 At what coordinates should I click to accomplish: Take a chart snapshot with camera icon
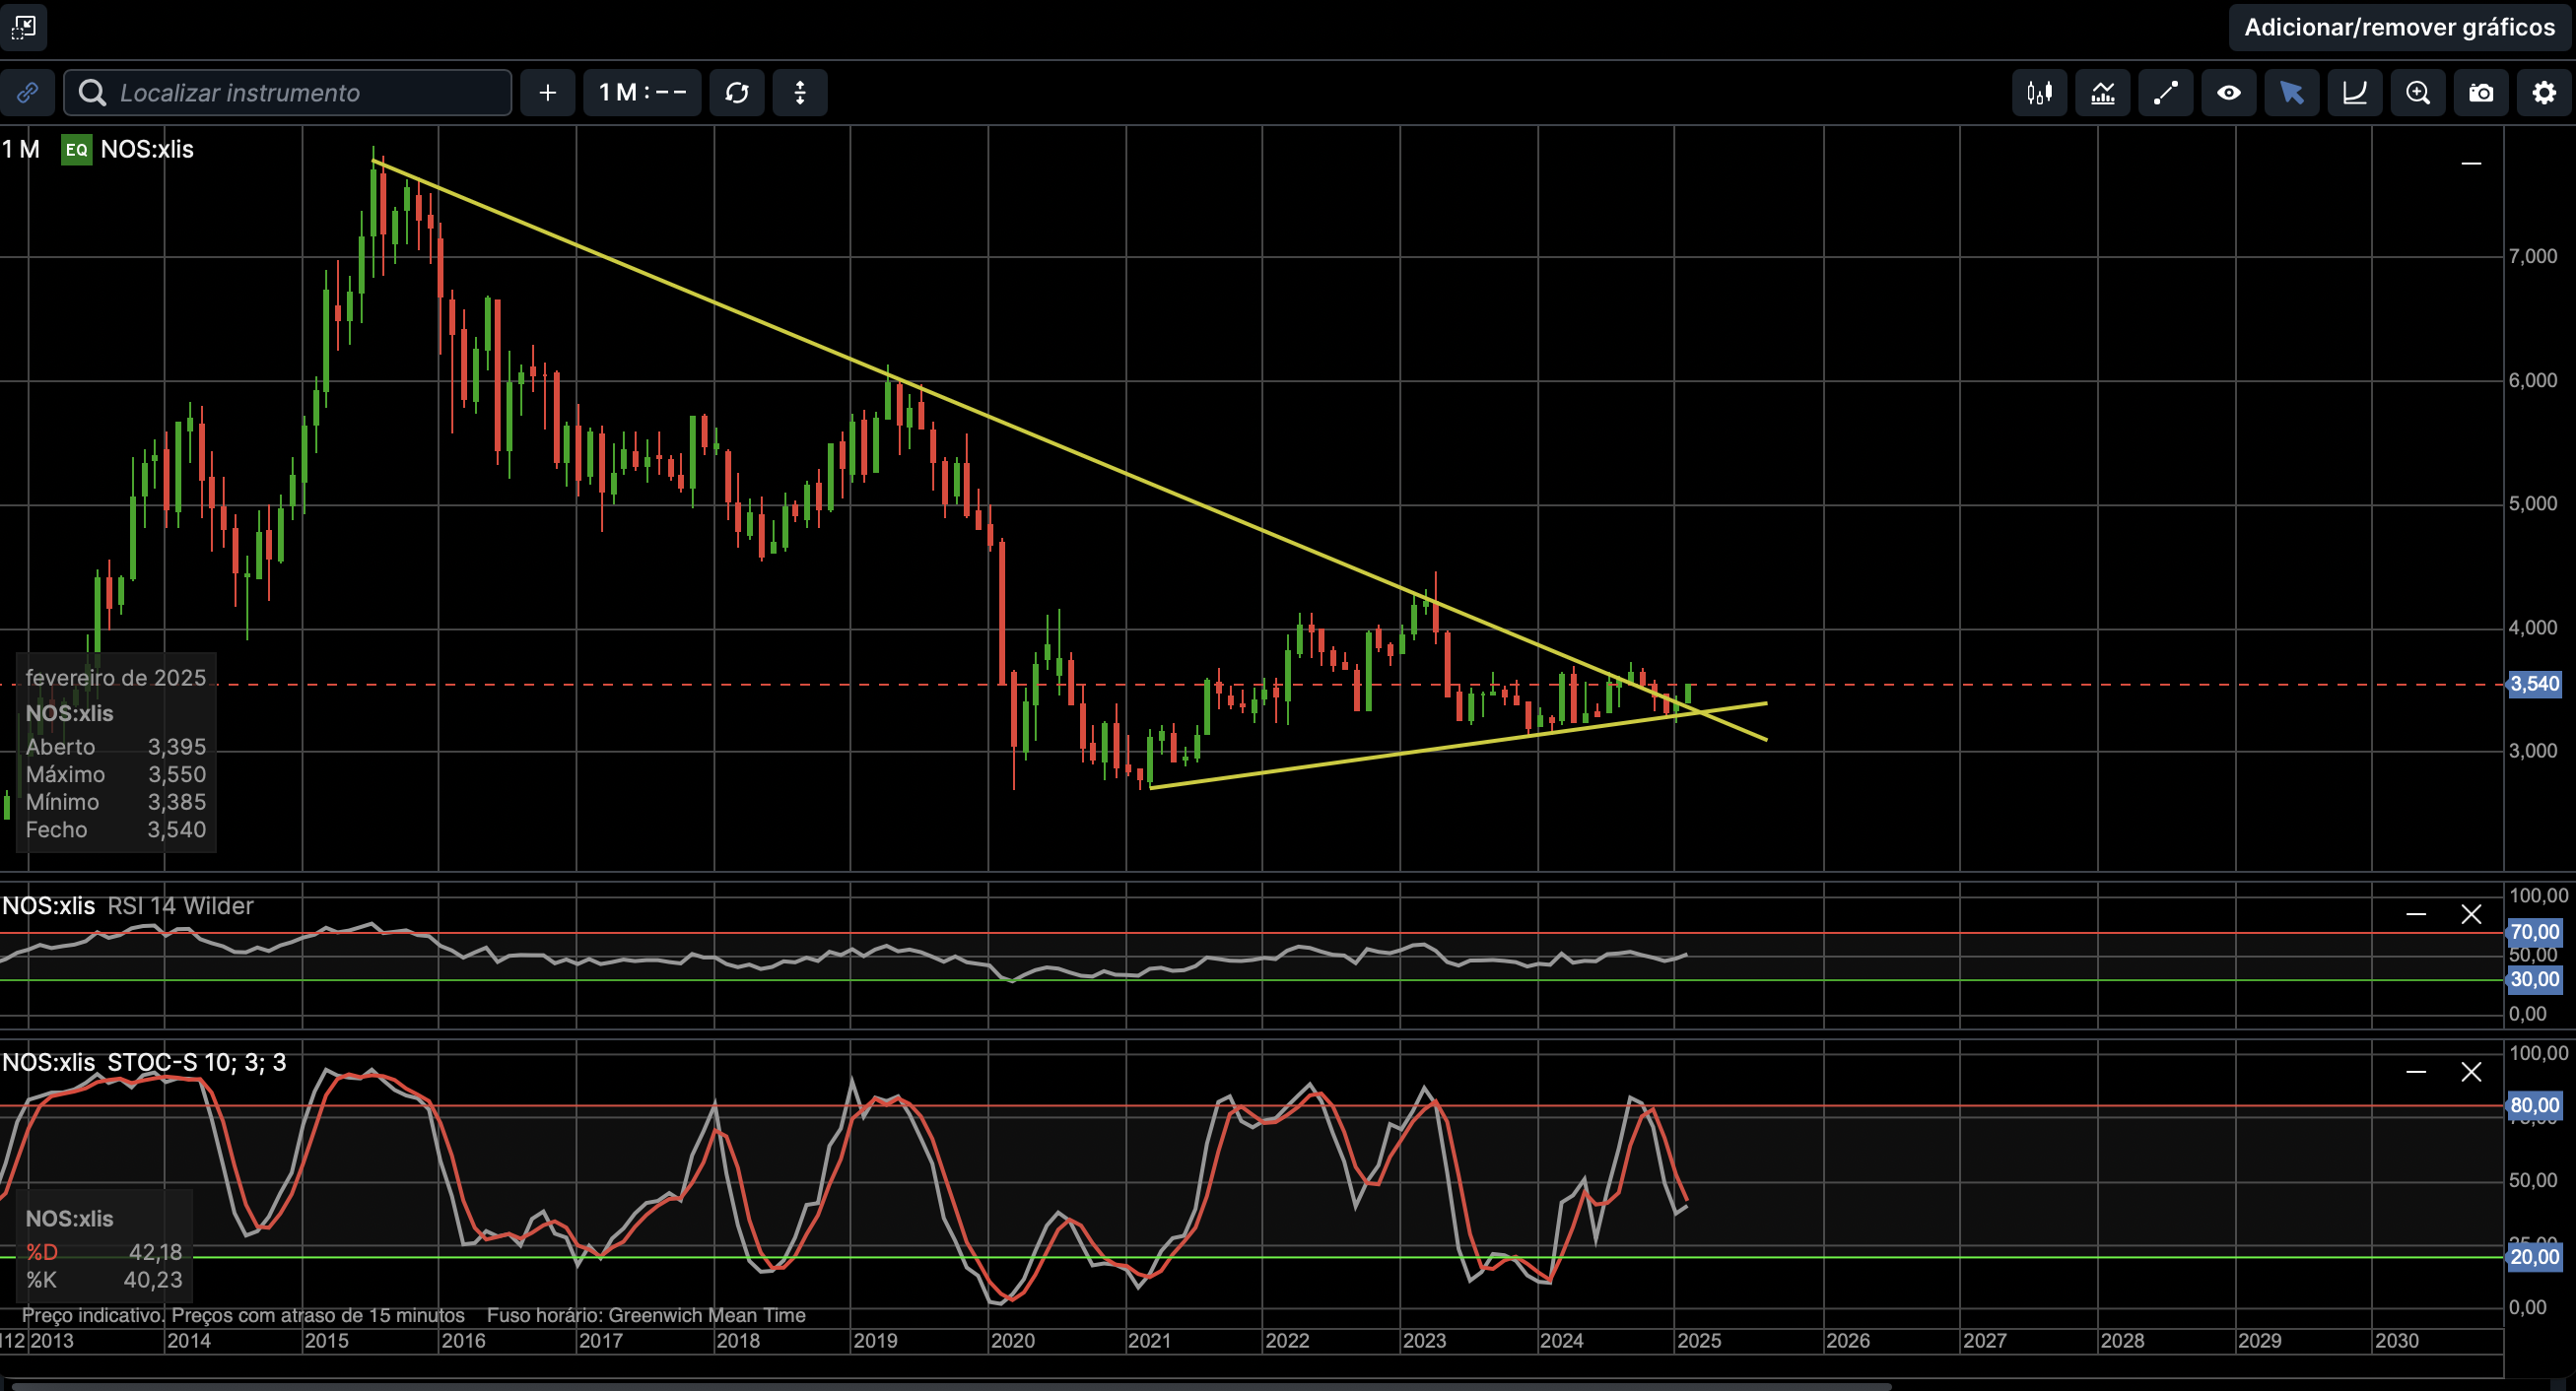tap(2480, 93)
